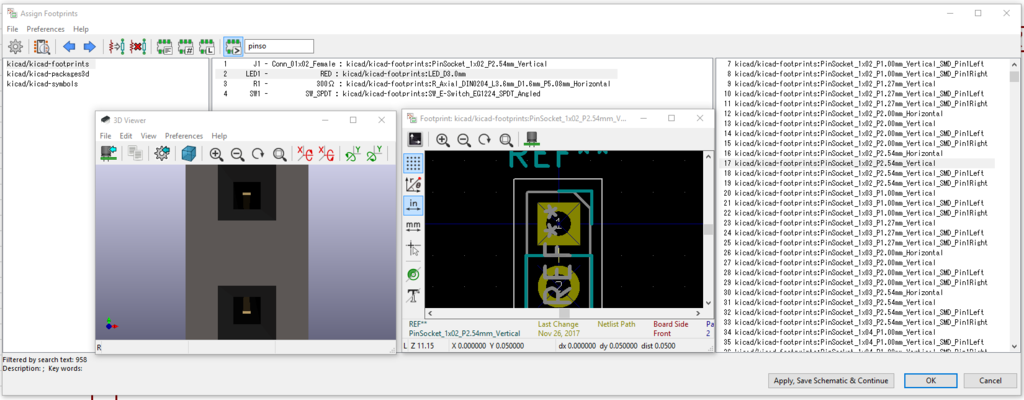Click footprint list vertical scrollbar thumb
The image size is (1024, 400).
[x=1014, y=76]
